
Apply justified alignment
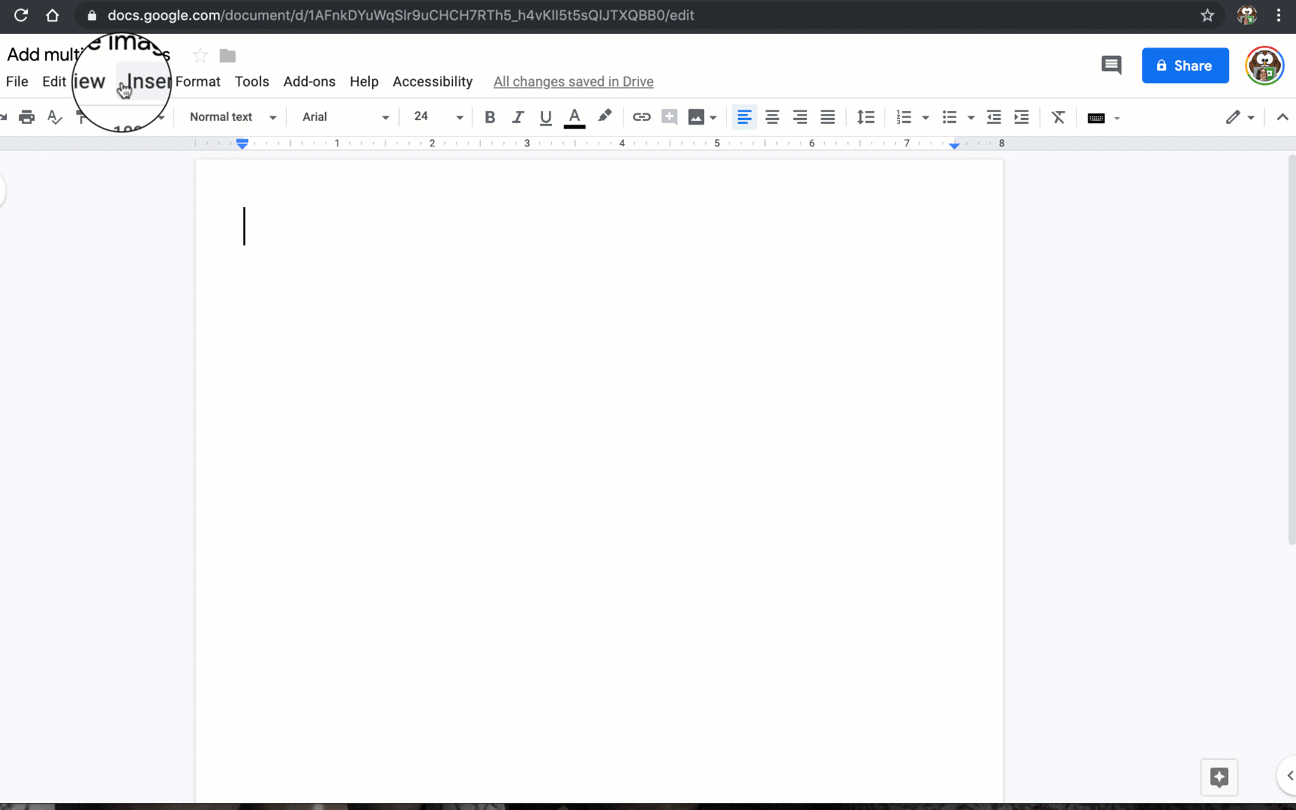(x=827, y=117)
